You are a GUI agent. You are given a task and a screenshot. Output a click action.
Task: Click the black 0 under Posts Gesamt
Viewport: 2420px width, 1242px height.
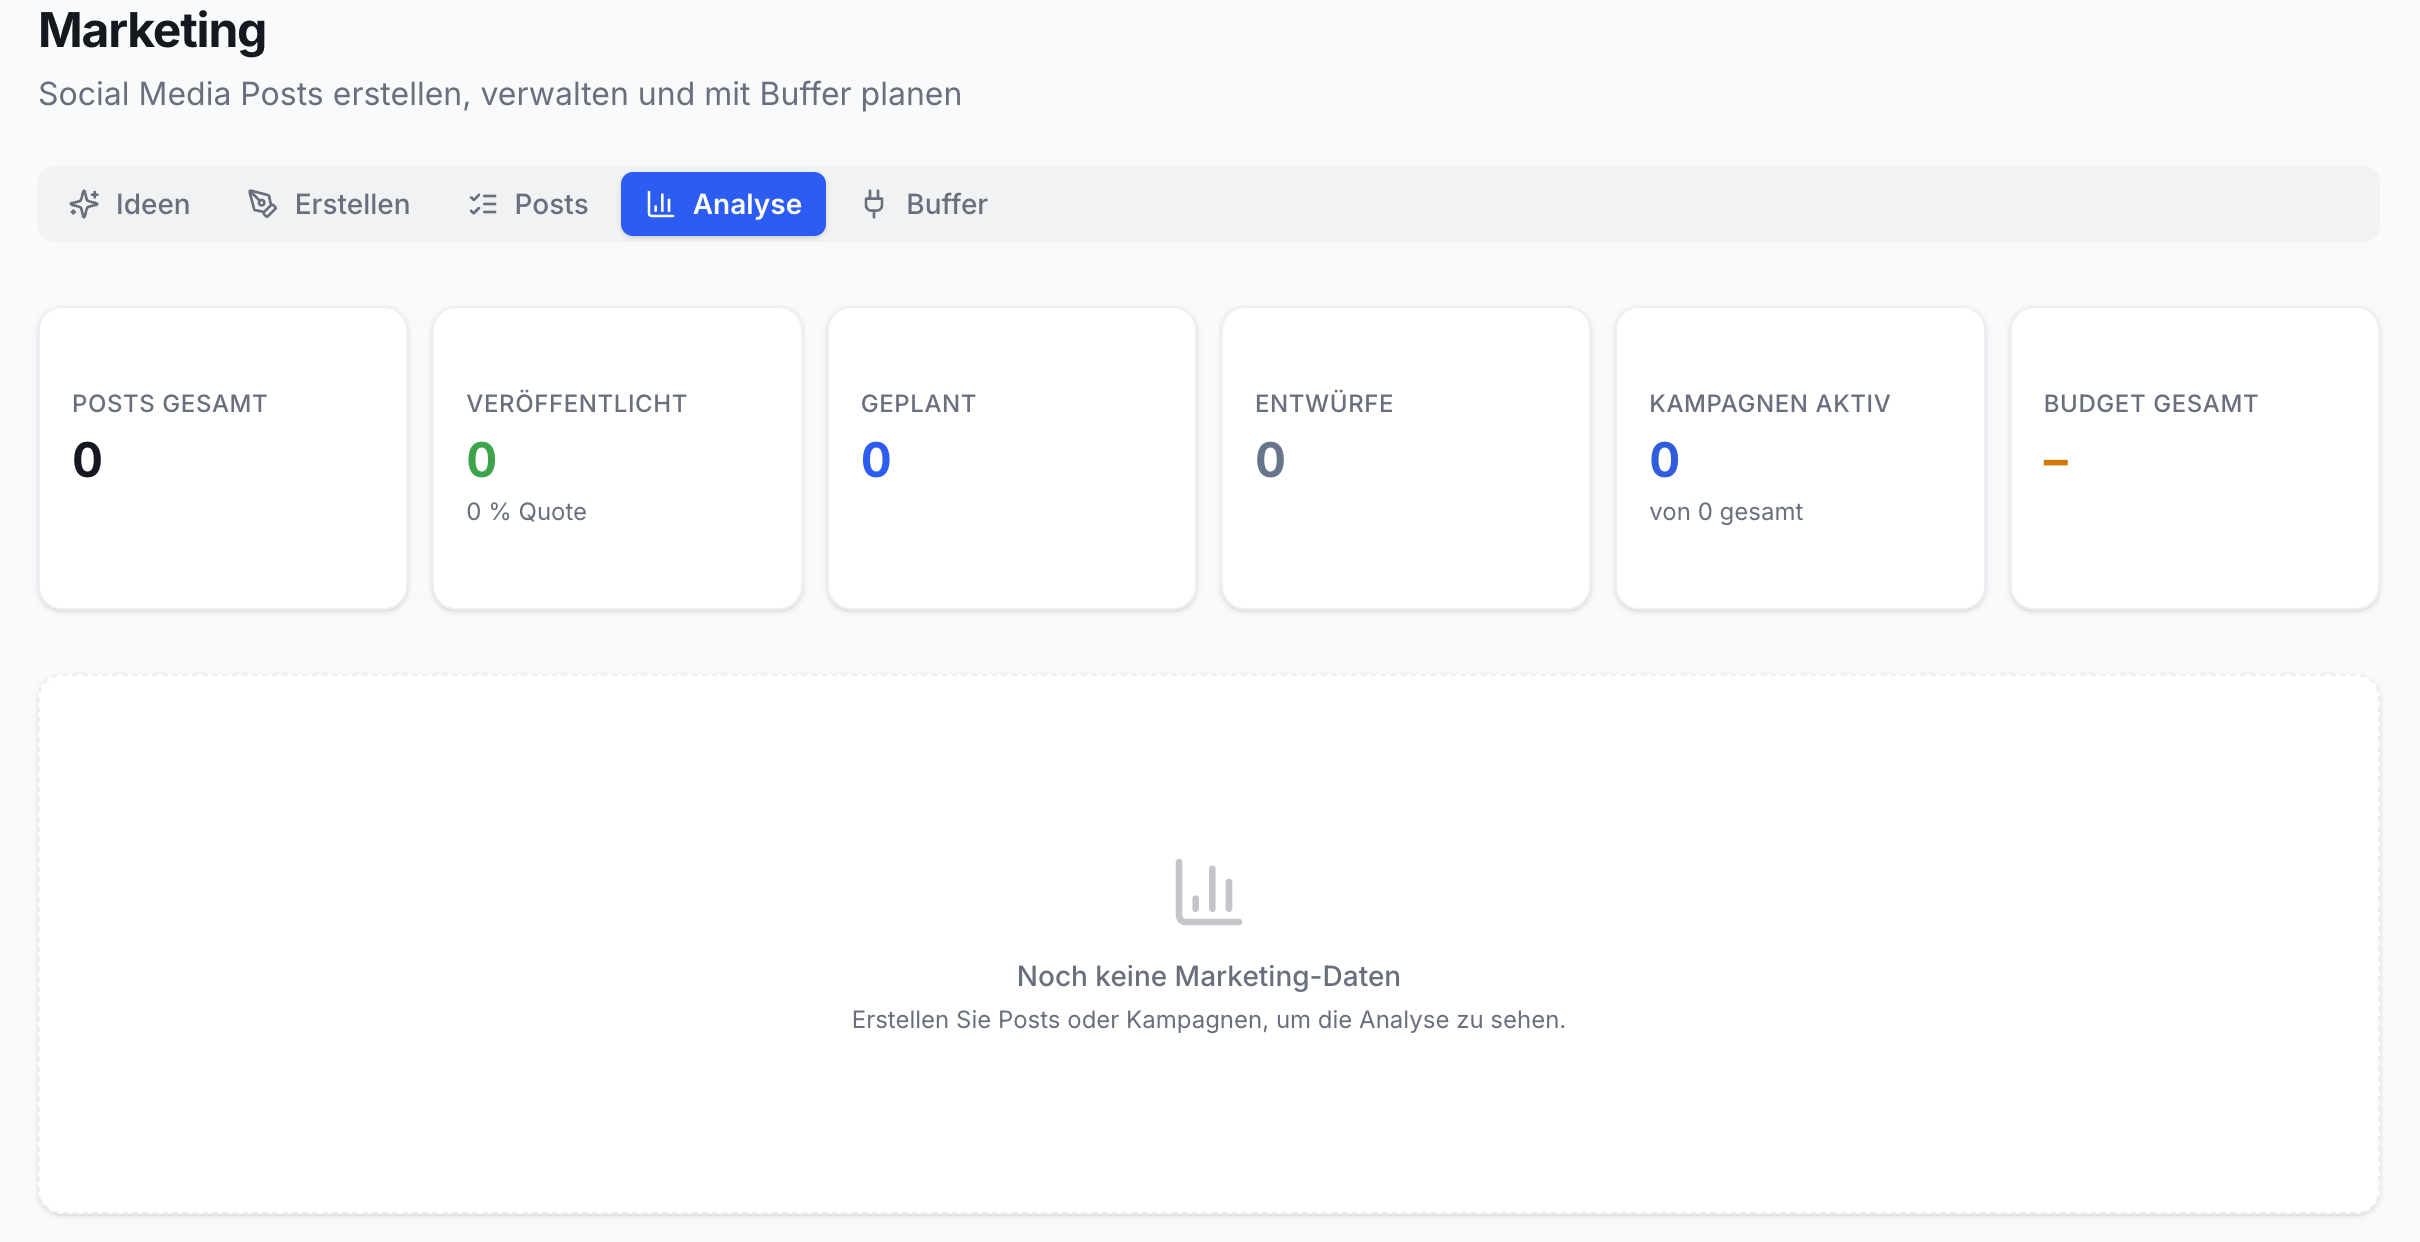coord(88,460)
